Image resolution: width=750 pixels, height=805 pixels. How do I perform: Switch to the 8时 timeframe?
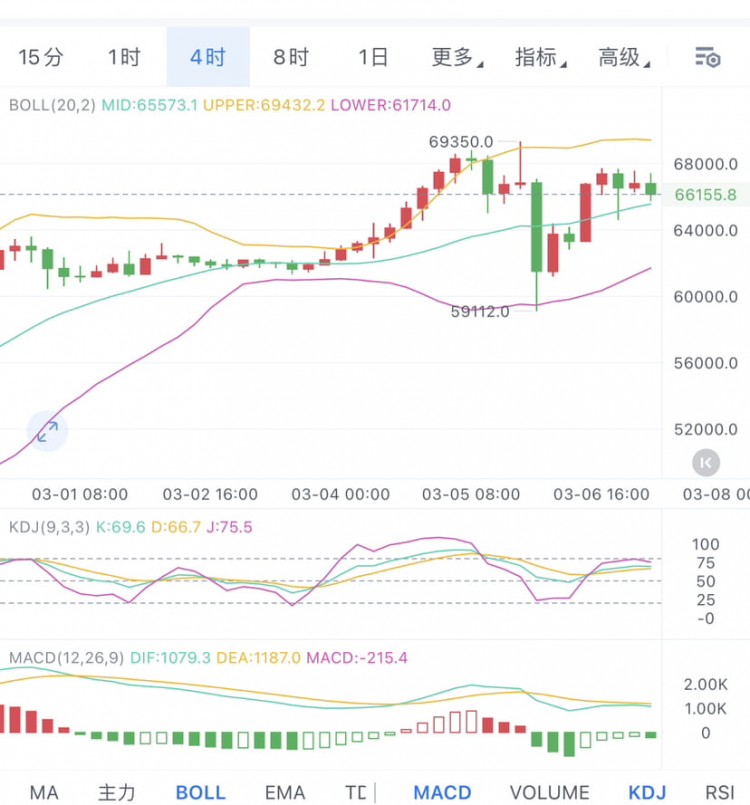(x=291, y=57)
